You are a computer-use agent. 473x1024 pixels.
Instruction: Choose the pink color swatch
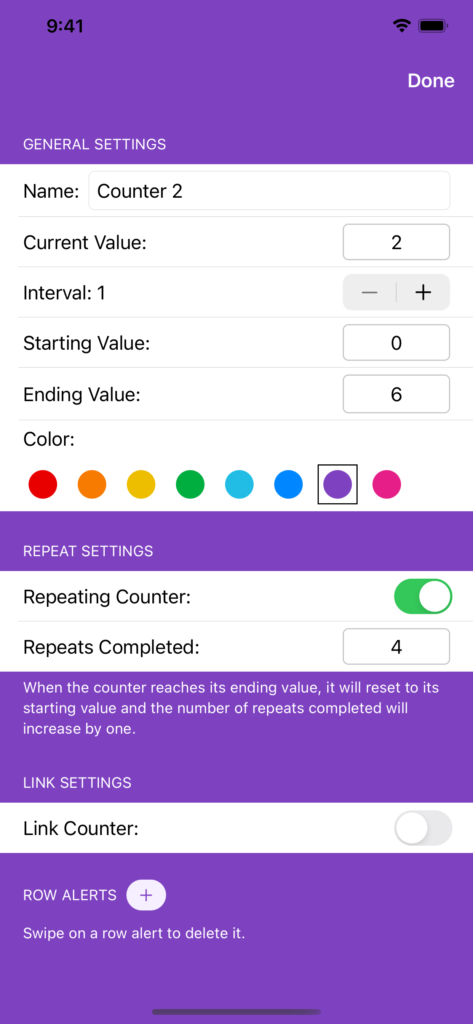pyautogui.click(x=387, y=485)
